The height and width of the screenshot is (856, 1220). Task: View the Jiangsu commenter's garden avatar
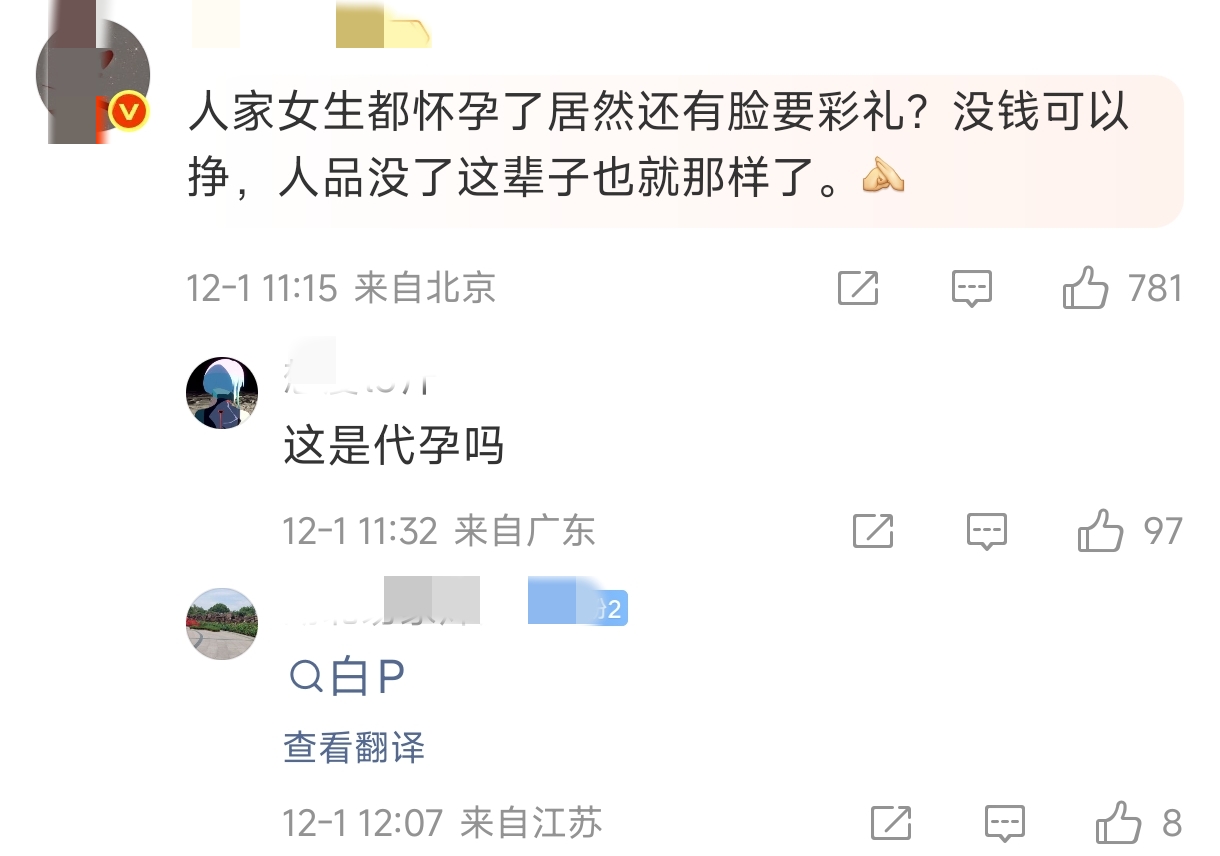[222, 624]
